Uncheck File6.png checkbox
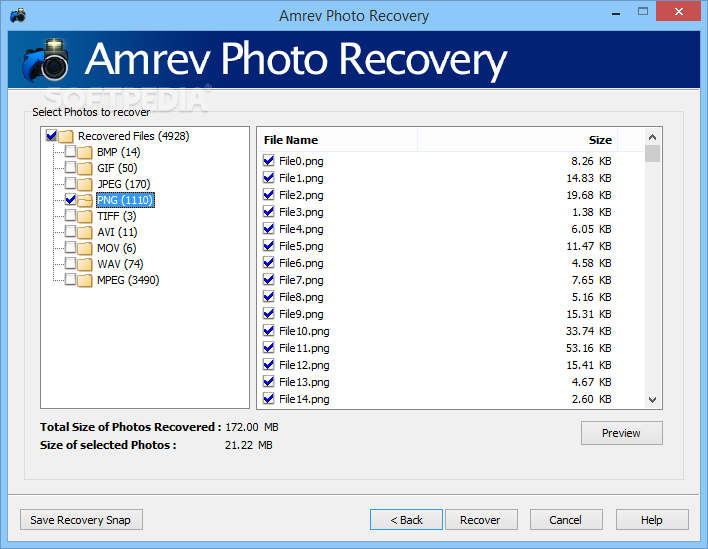Image resolution: width=708 pixels, height=549 pixels. coord(269,262)
